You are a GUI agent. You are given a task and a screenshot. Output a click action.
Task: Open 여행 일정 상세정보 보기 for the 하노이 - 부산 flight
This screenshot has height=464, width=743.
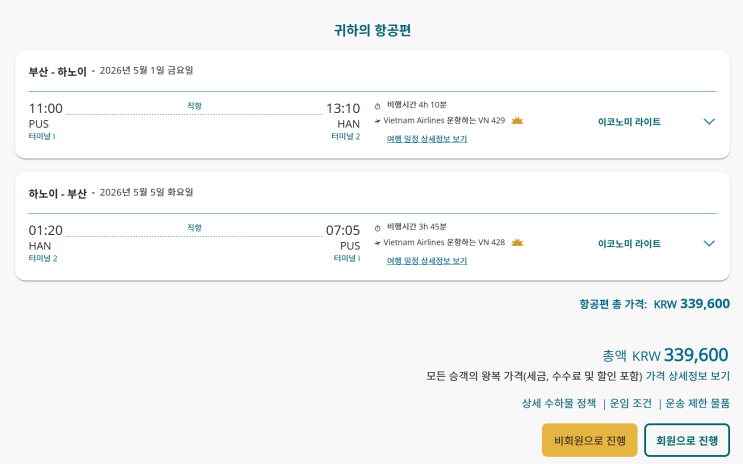427,261
